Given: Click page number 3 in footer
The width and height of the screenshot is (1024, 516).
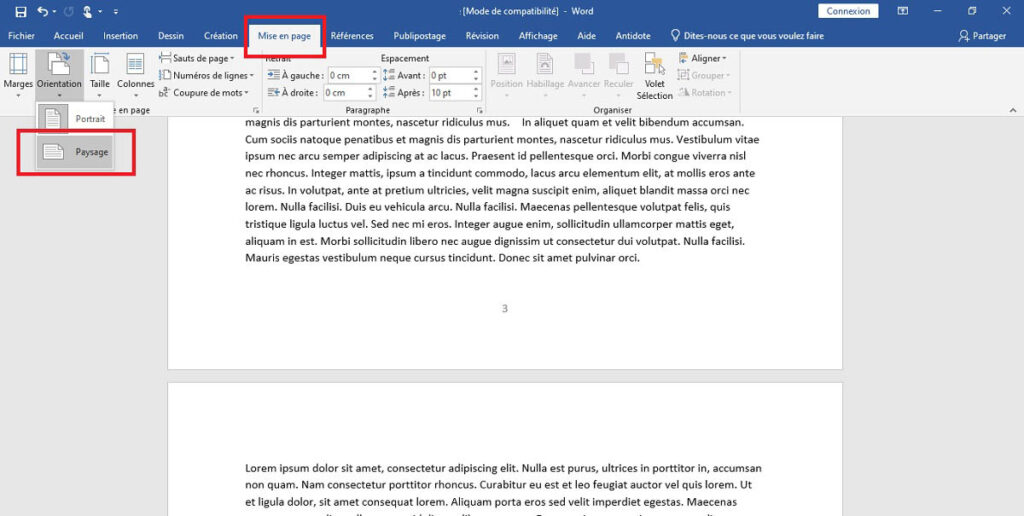Looking at the screenshot, I should point(504,308).
